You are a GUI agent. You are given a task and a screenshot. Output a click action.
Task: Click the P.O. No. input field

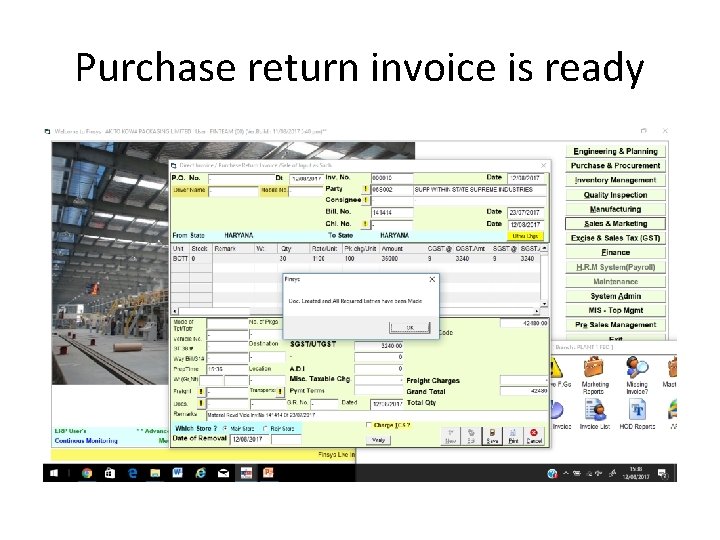click(x=241, y=178)
